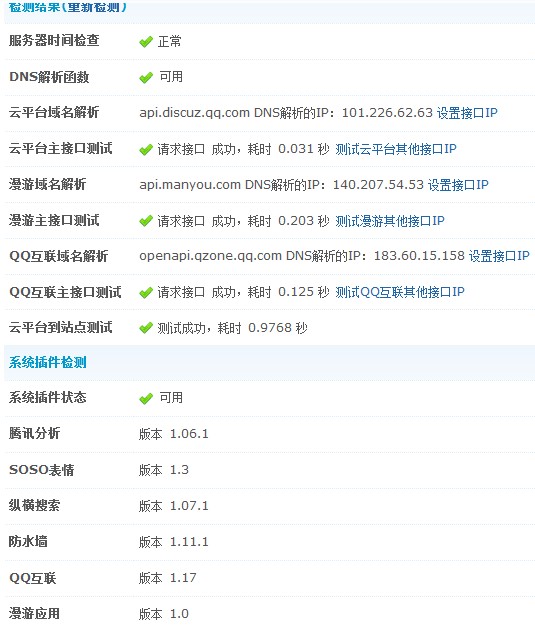Click checkmark icon in 漫游主接口测试 row
This screenshot has height=627, width=535.
[x=146, y=221]
